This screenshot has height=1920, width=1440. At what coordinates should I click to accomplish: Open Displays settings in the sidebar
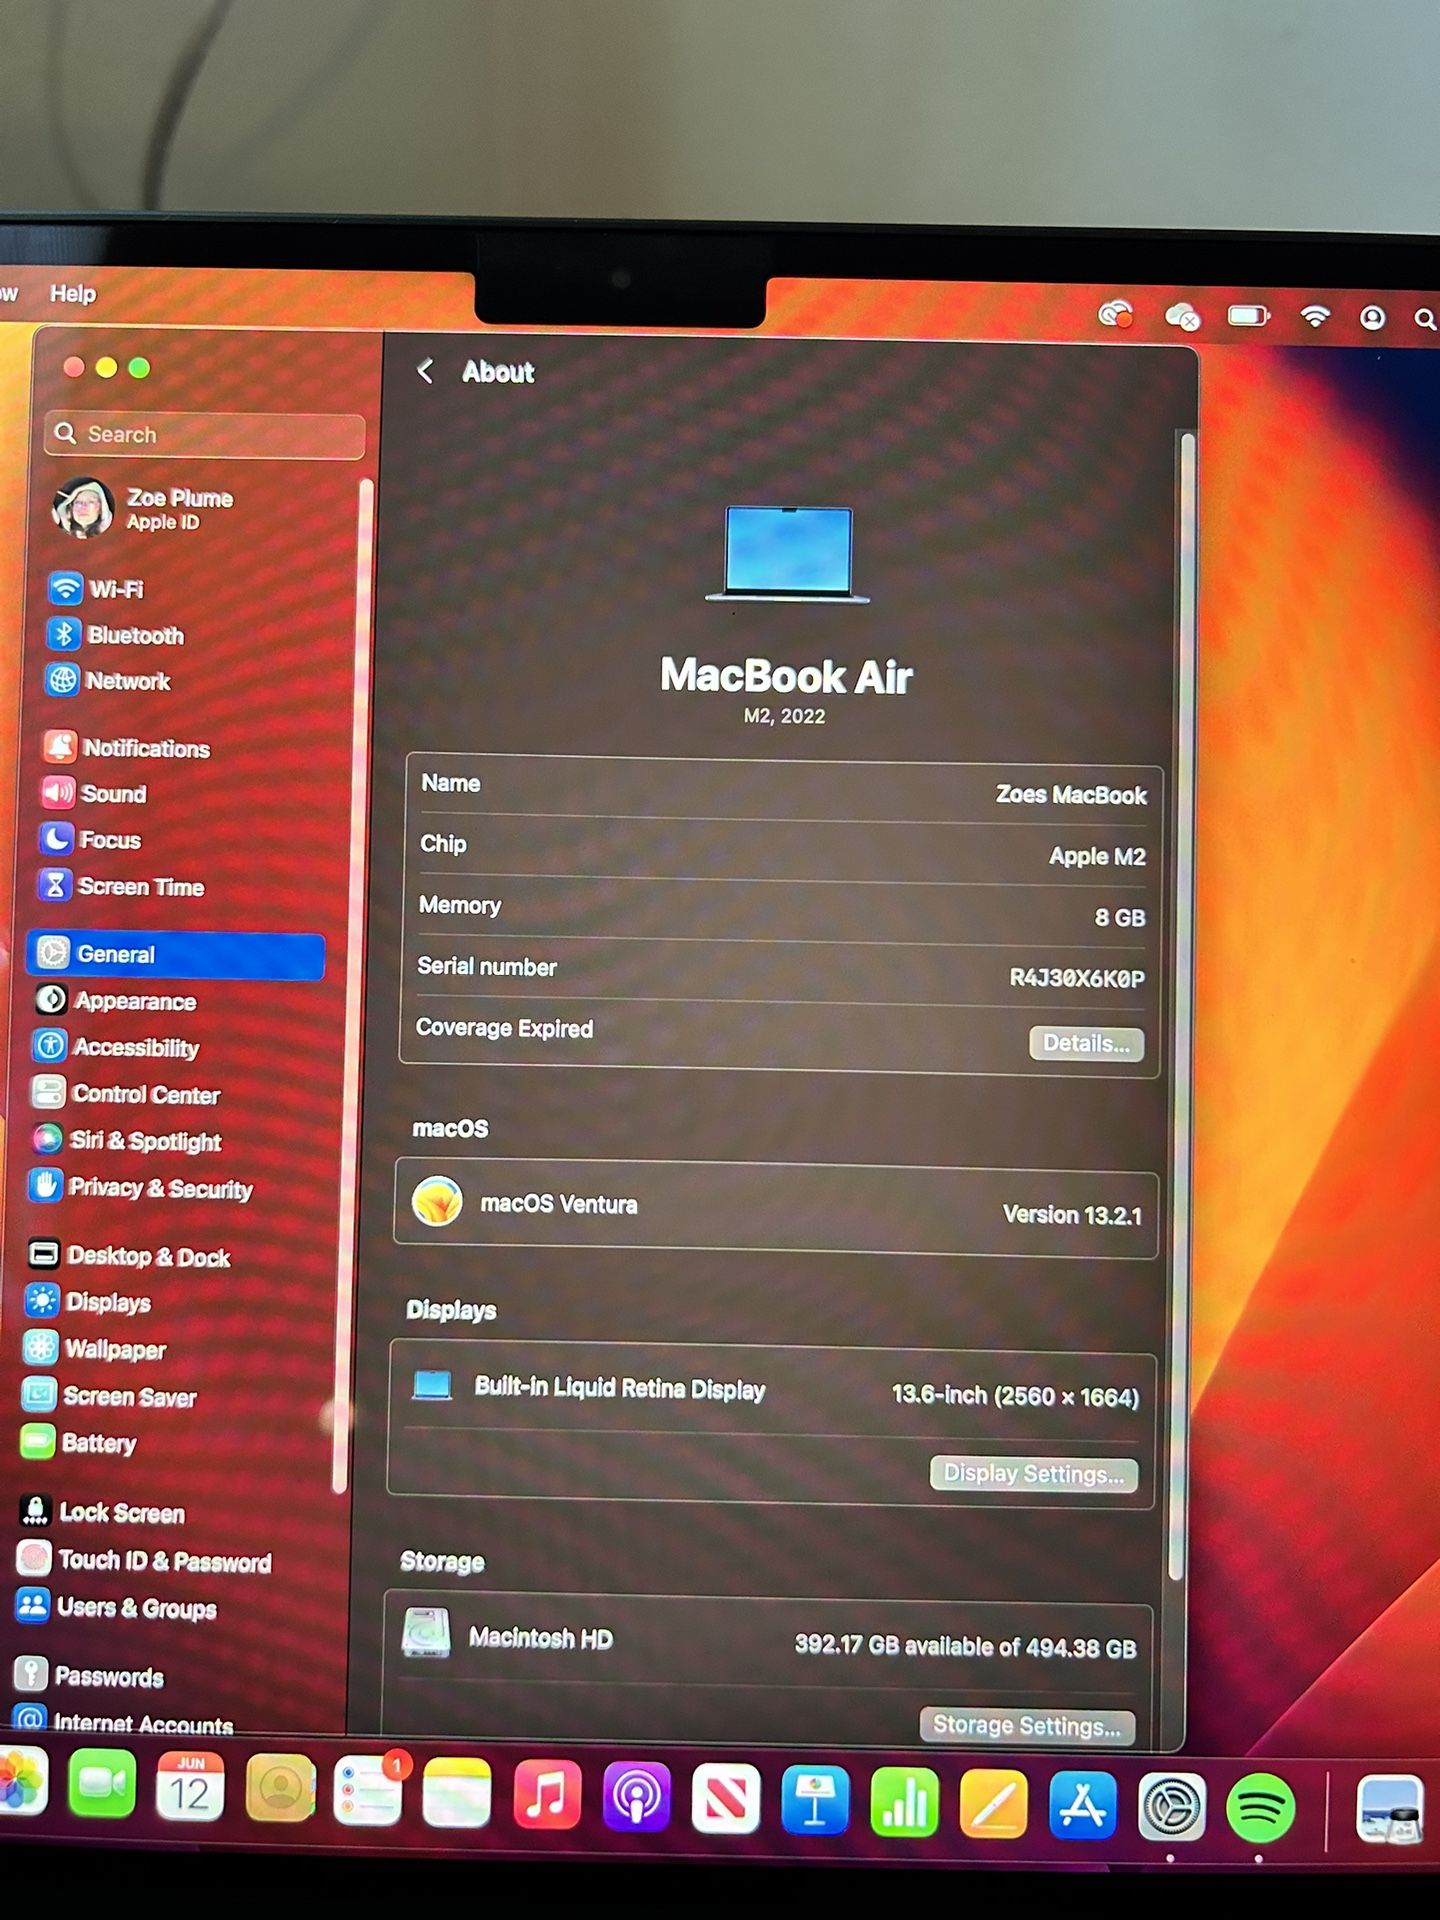coord(88,1301)
